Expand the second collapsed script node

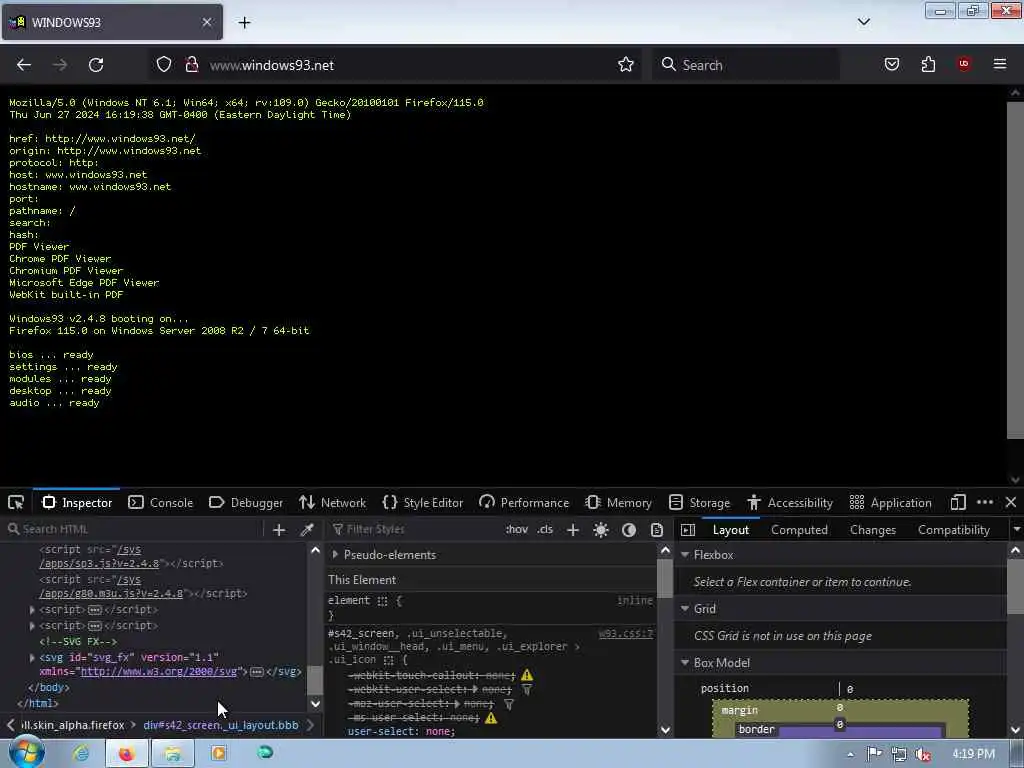click(32, 626)
